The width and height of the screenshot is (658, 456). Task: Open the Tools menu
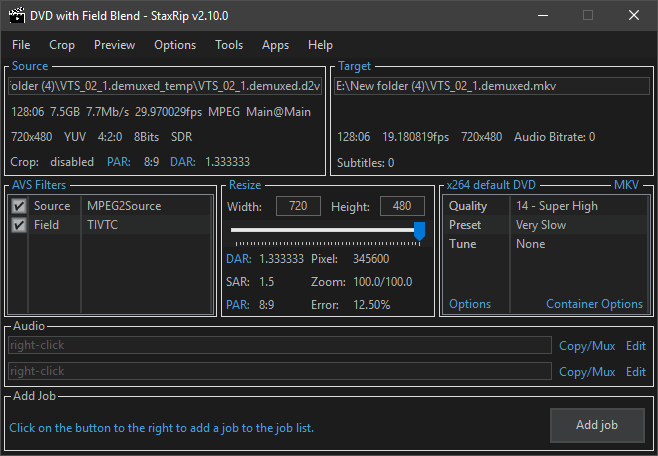point(229,45)
